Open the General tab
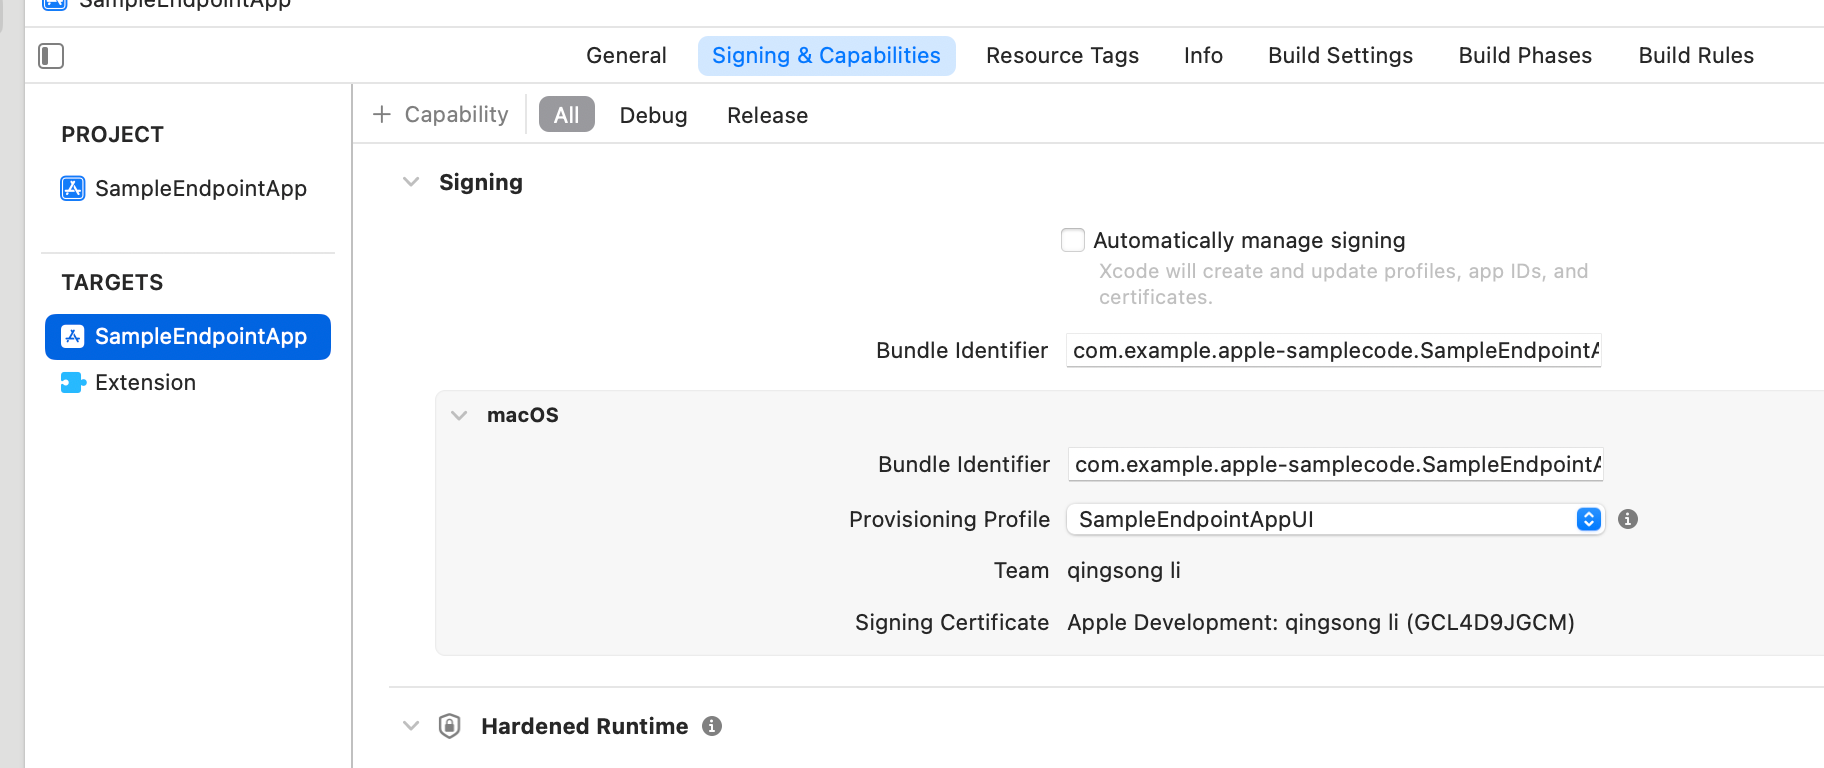Screen dimensions: 1824x768 point(626,56)
